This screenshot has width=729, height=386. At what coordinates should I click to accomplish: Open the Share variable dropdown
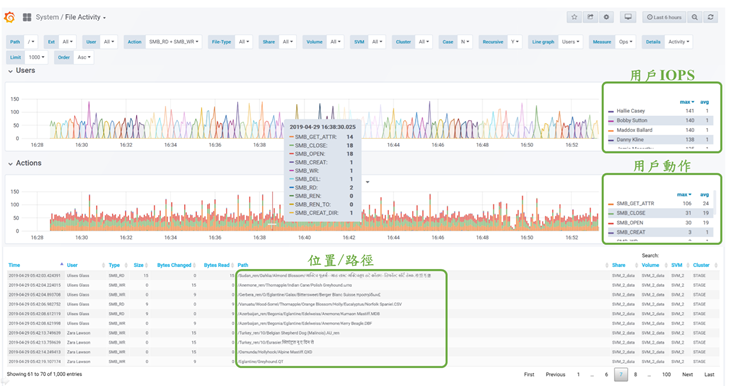tap(288, 42)
